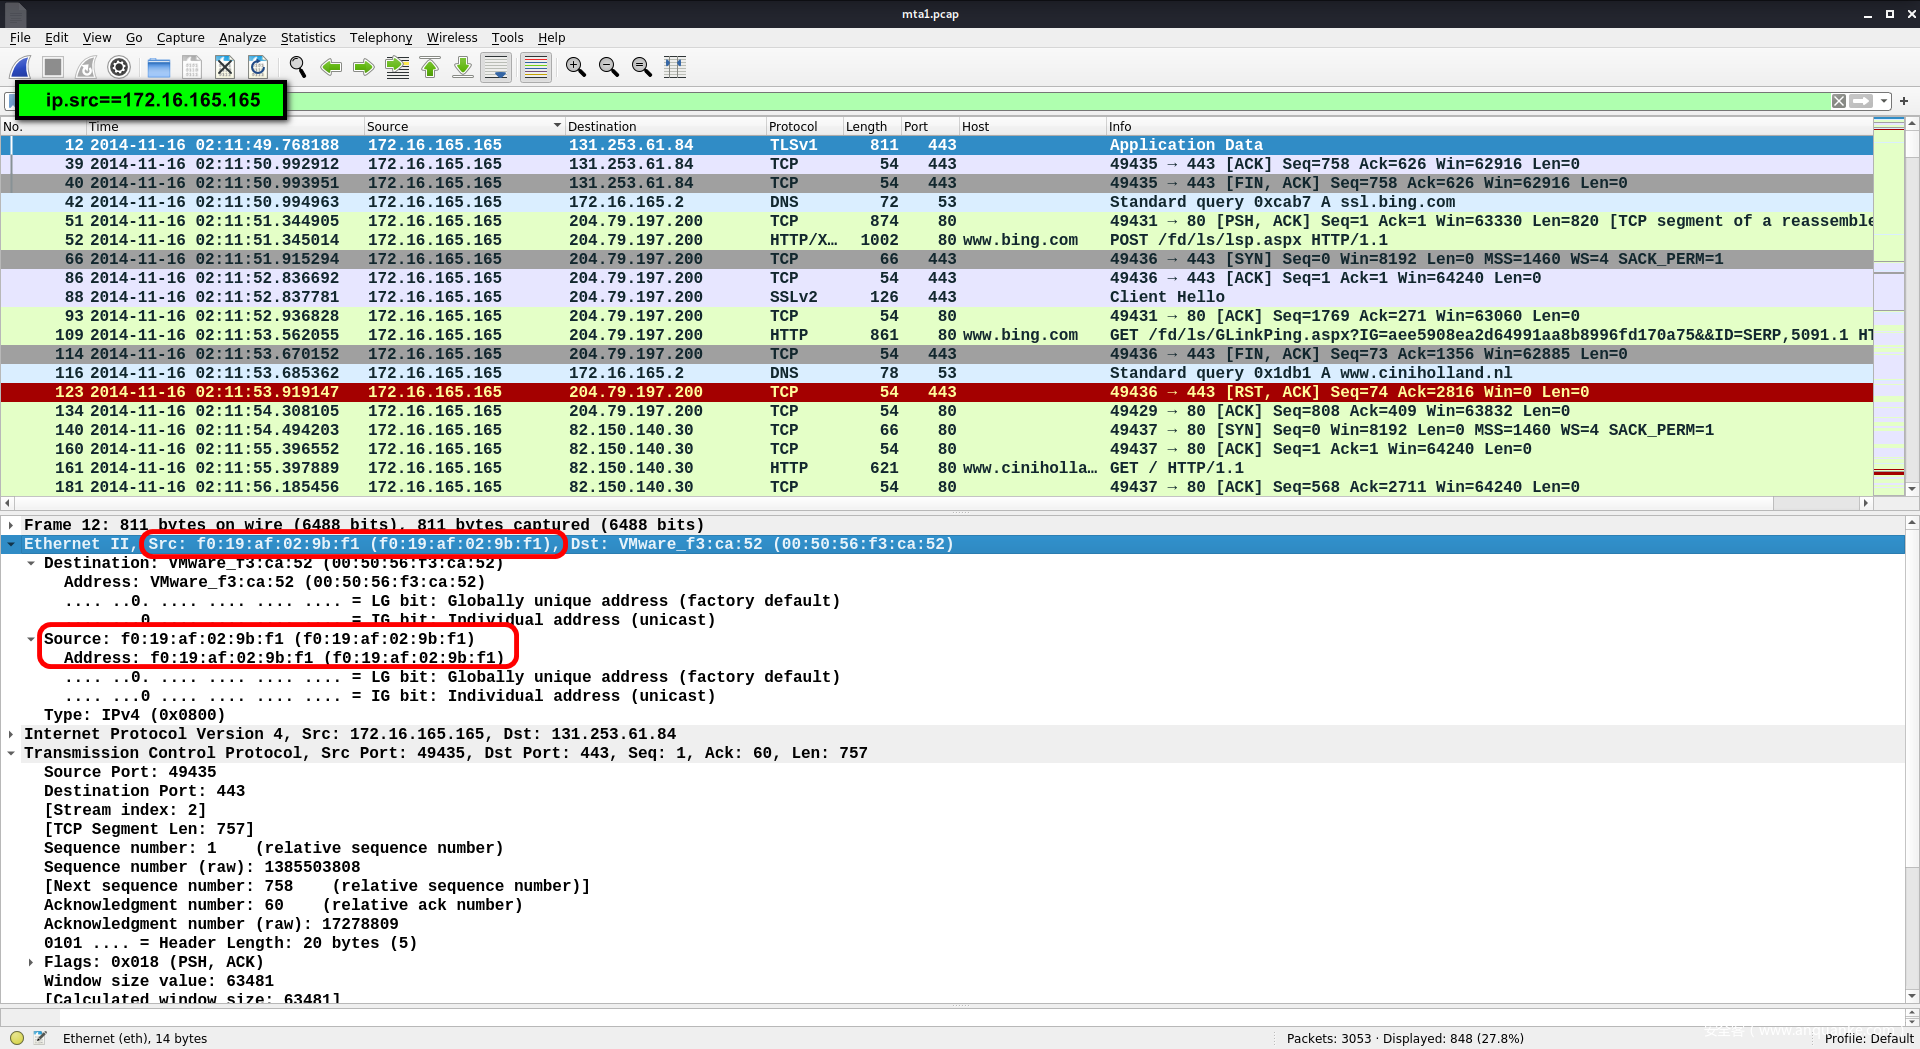The width and height of the screenshot is (1920, 1049).
Task: Click the Zoom In magnifier icon
Action: (575, 67)
